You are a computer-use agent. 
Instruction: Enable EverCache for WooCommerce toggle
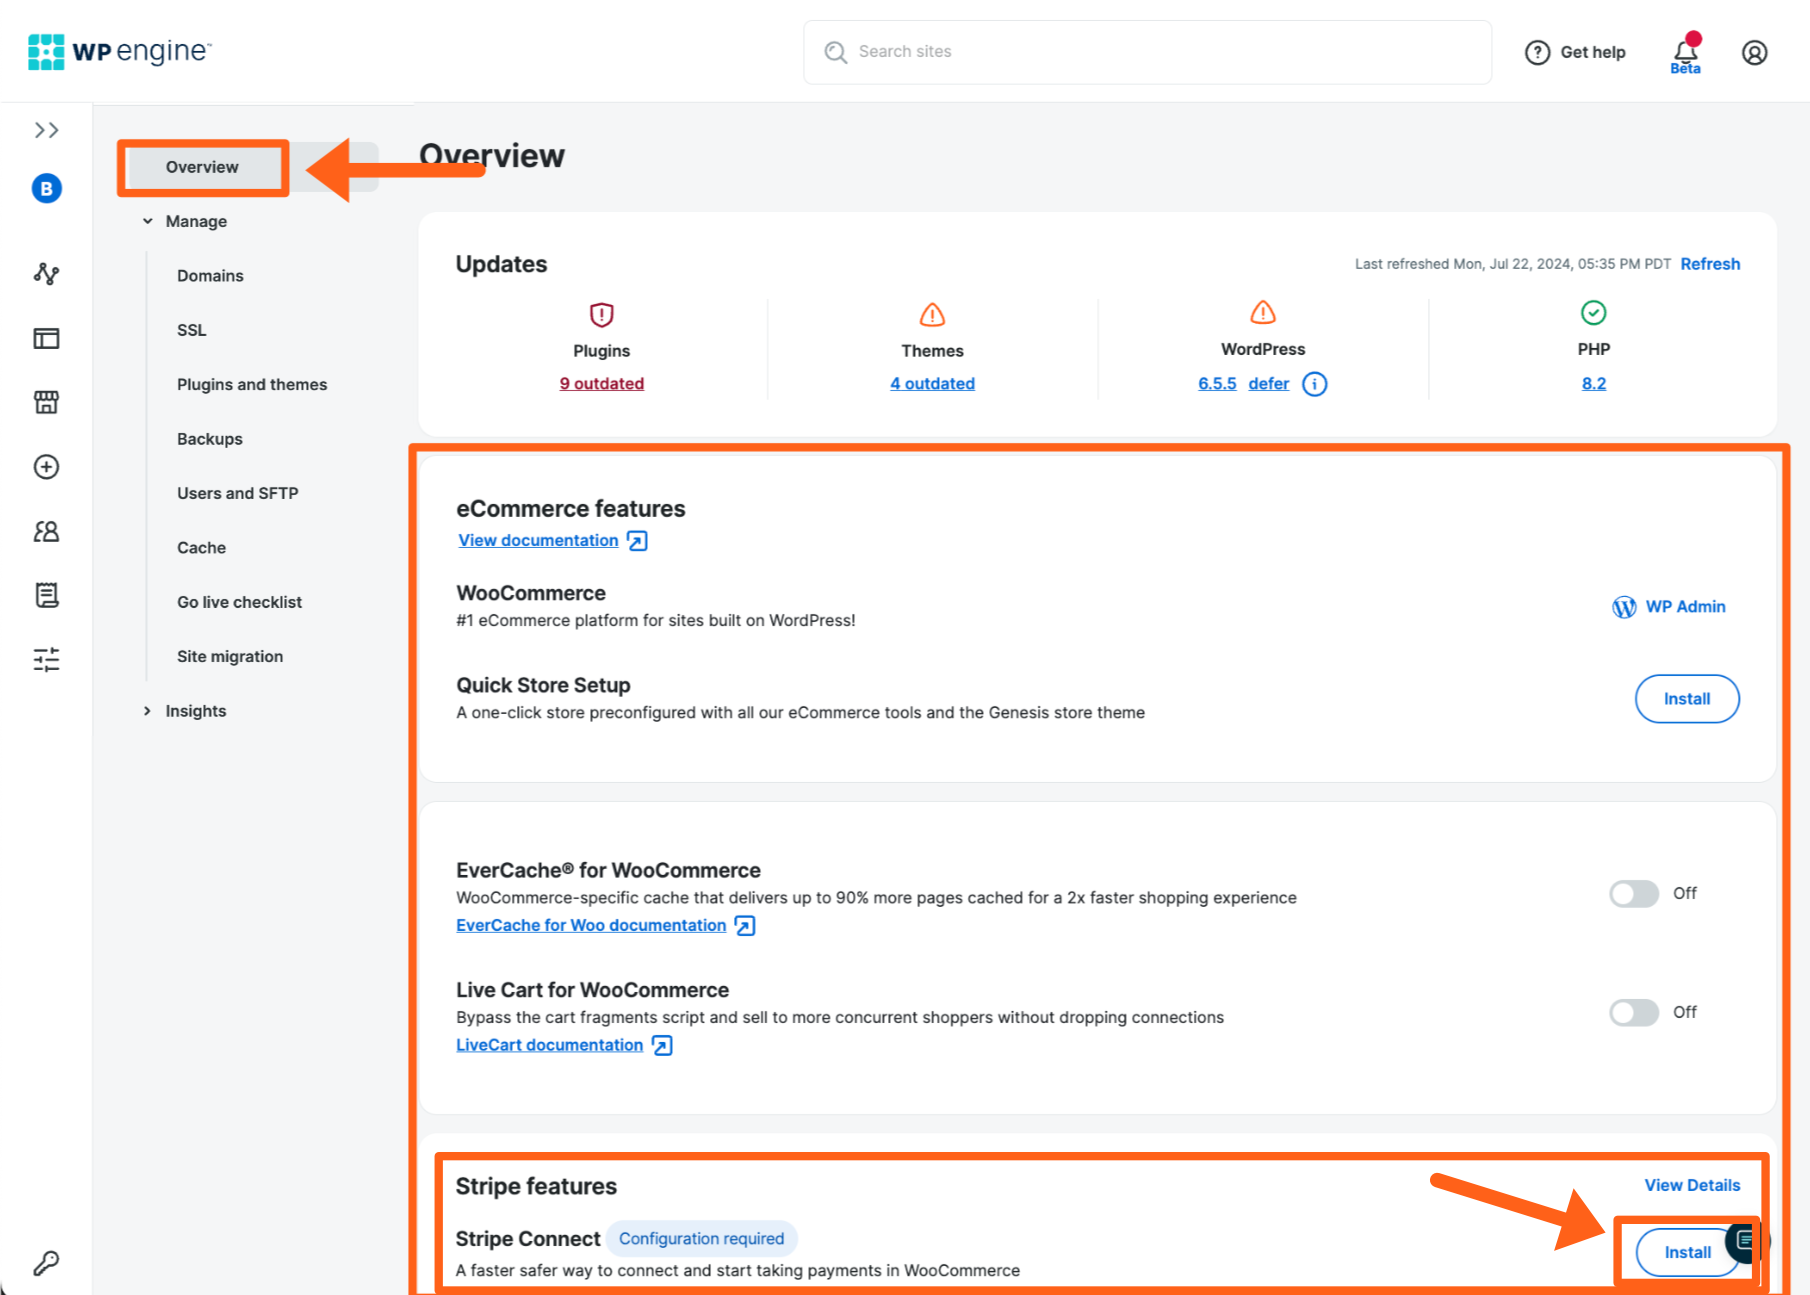(x=1633, y=893)
